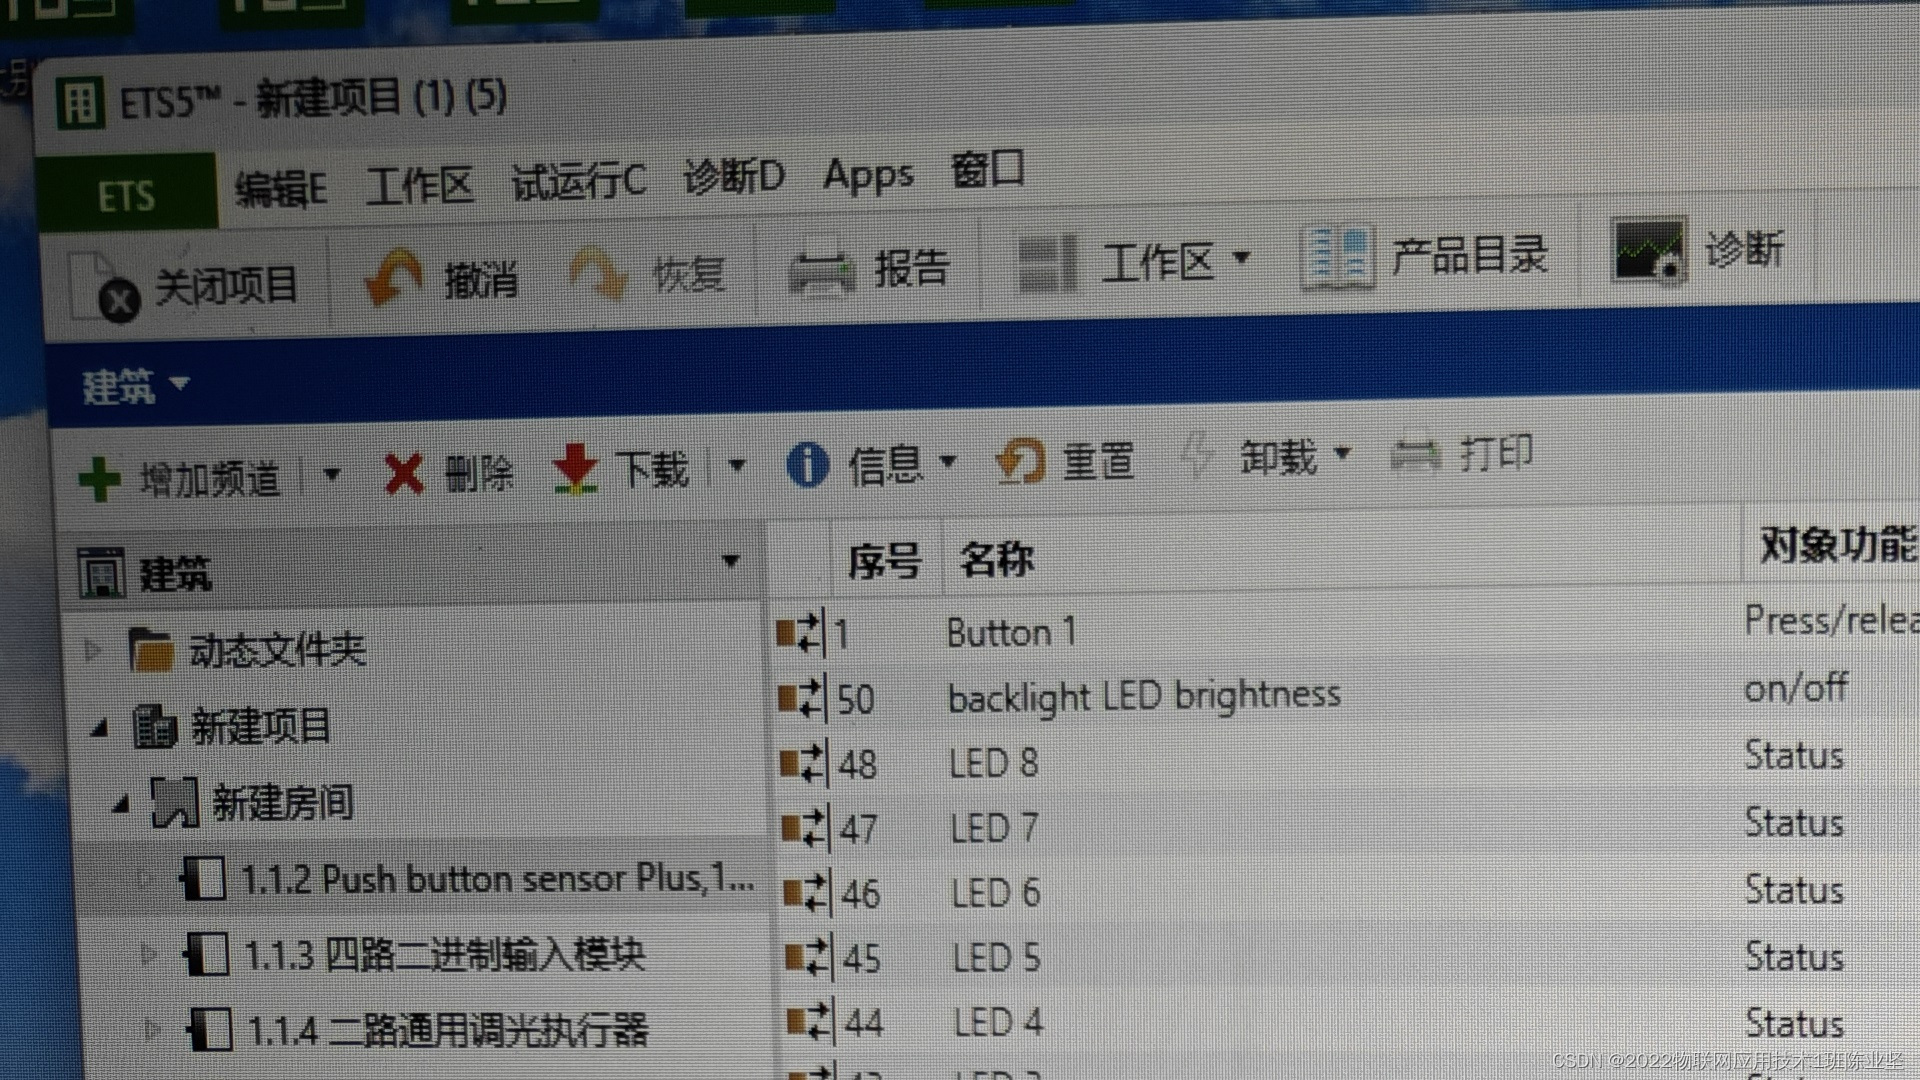Screen dimensions: 1920x1080
Task: Open Reports via the 报告 printer icon
Action: pyautogui.click(x=821, y=271)
